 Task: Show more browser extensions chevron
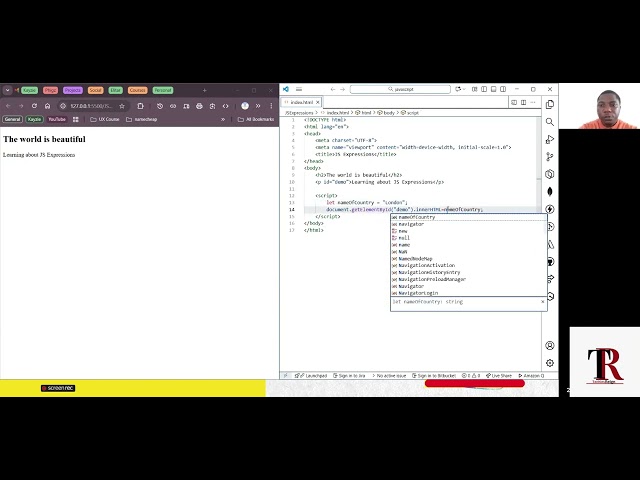pyautogui.click(x=258, y=106)
